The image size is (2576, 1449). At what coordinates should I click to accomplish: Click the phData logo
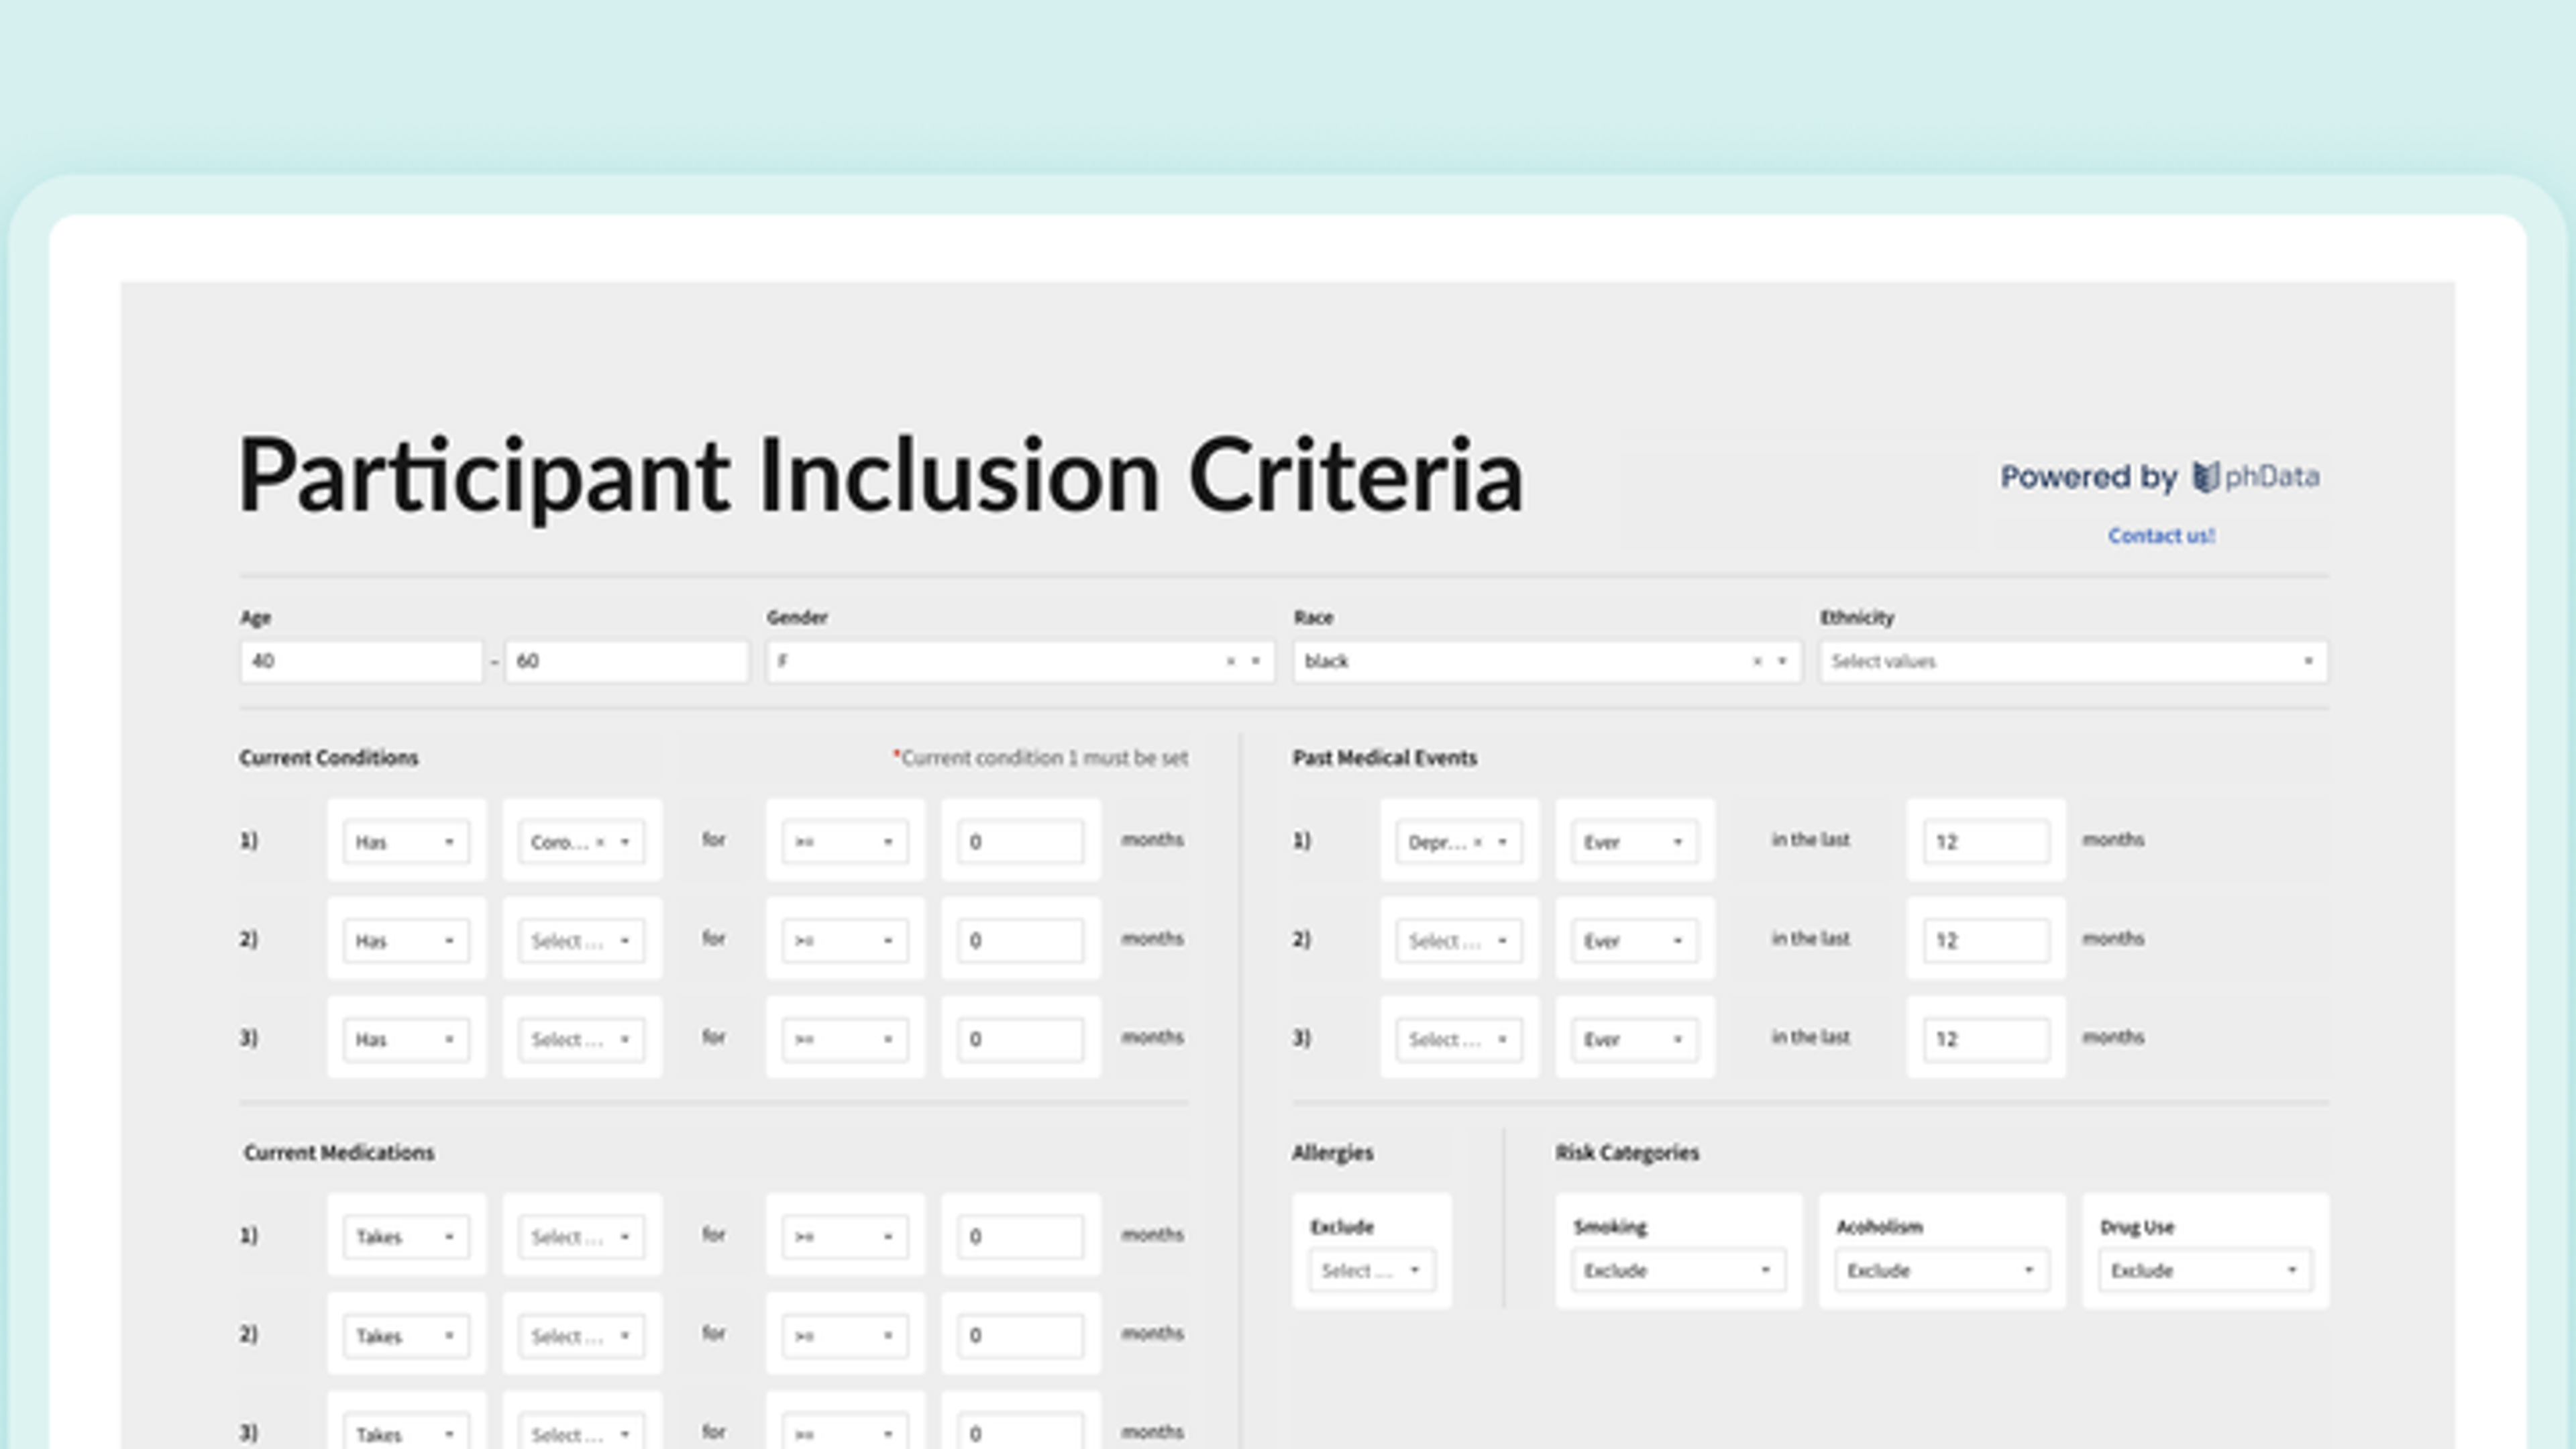coord(2256,477)
